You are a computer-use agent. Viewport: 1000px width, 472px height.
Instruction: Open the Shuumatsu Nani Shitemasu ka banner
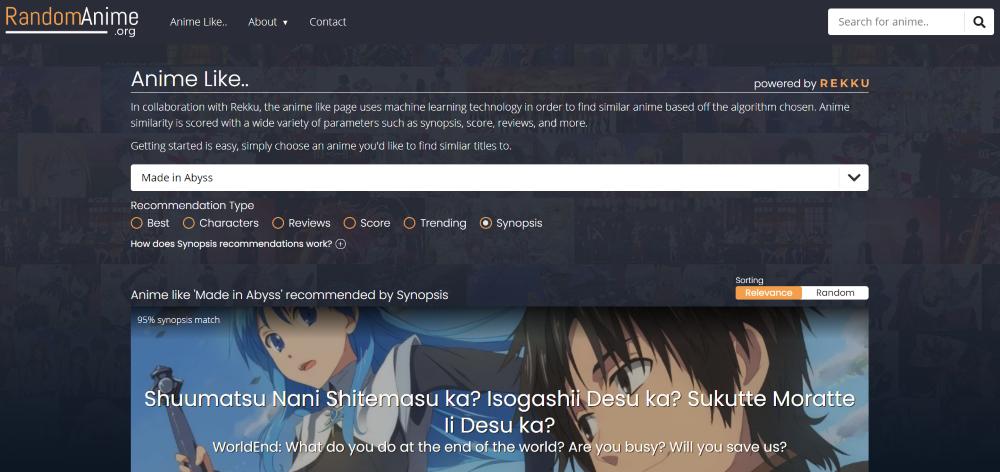tap(499, 390)
